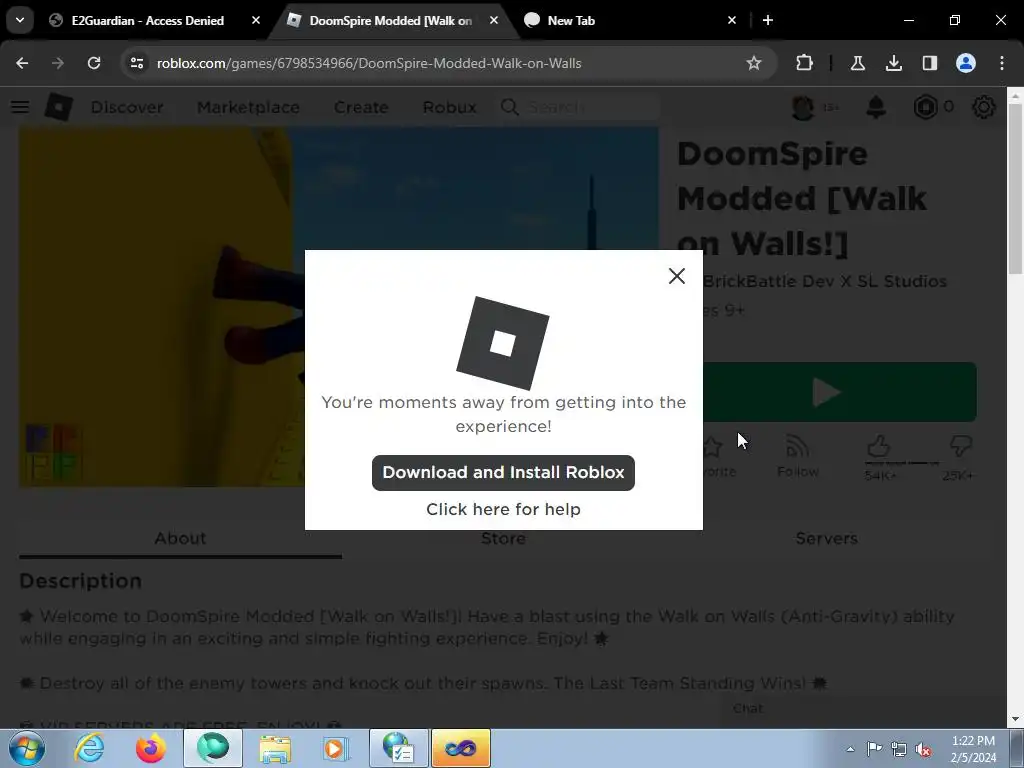Close the New Tab tab
The width and height of the screenshot is (1024, 768).
[x=732, y=20]
